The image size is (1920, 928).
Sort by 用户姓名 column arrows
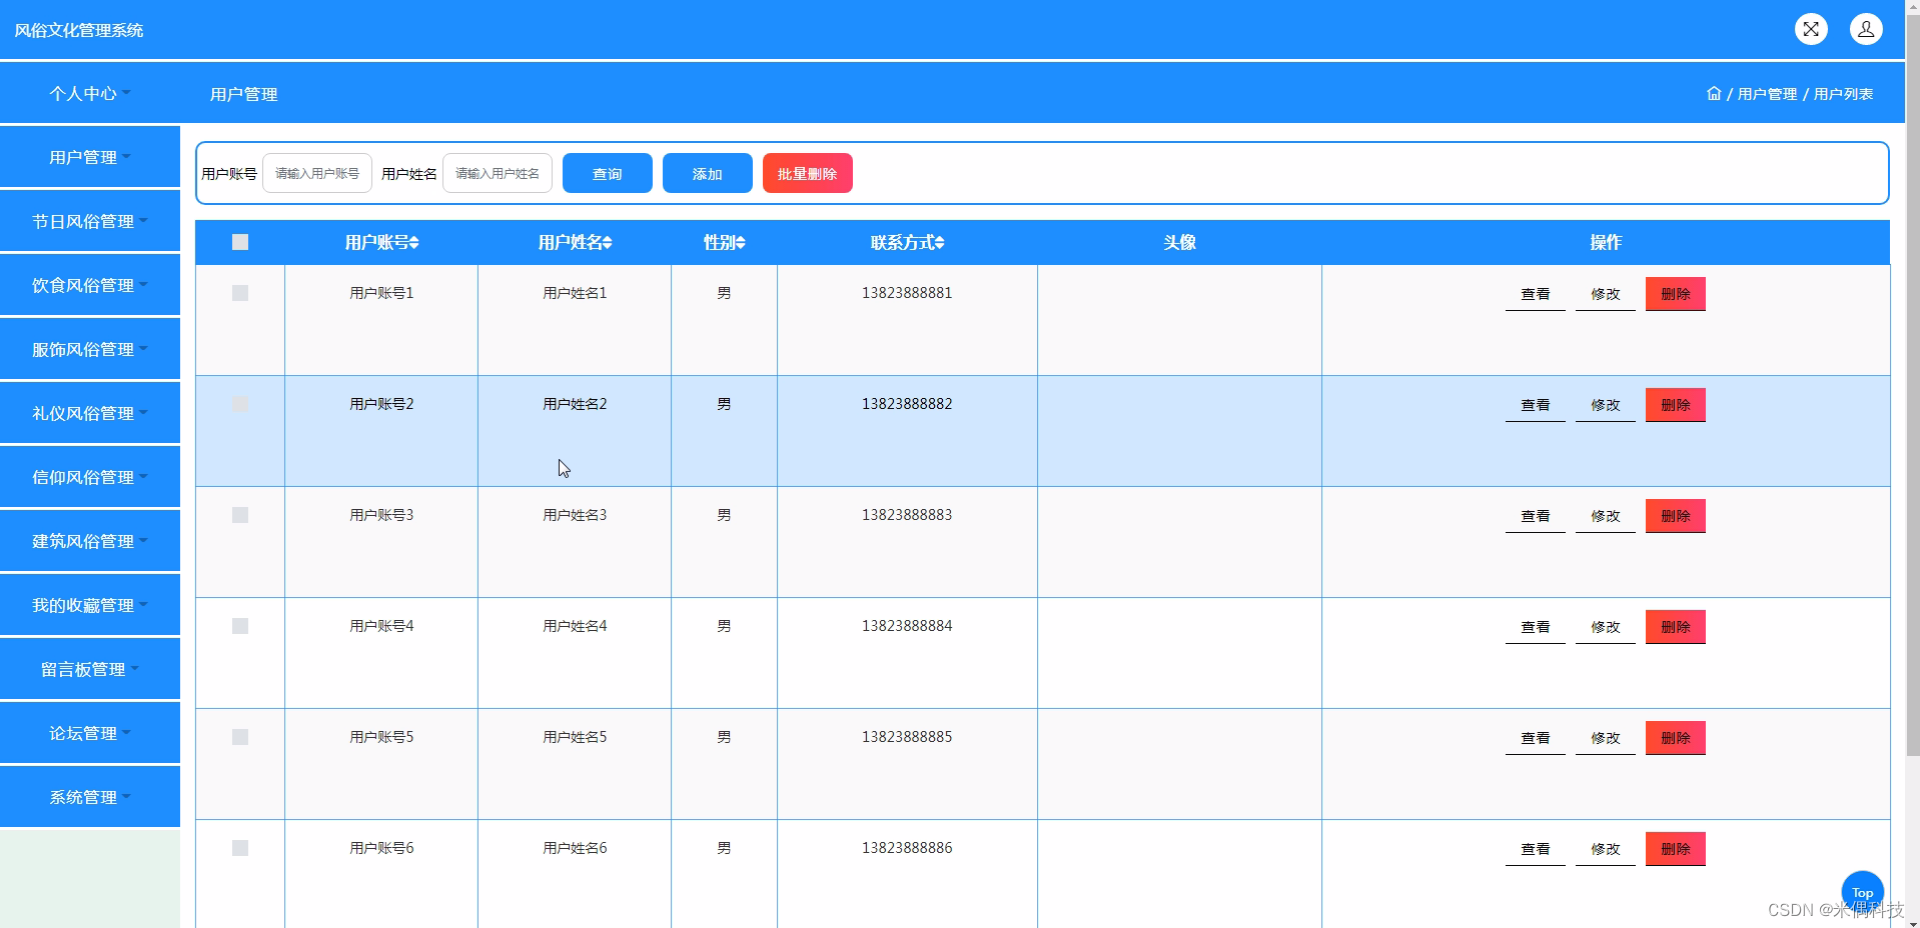(607, 243)
